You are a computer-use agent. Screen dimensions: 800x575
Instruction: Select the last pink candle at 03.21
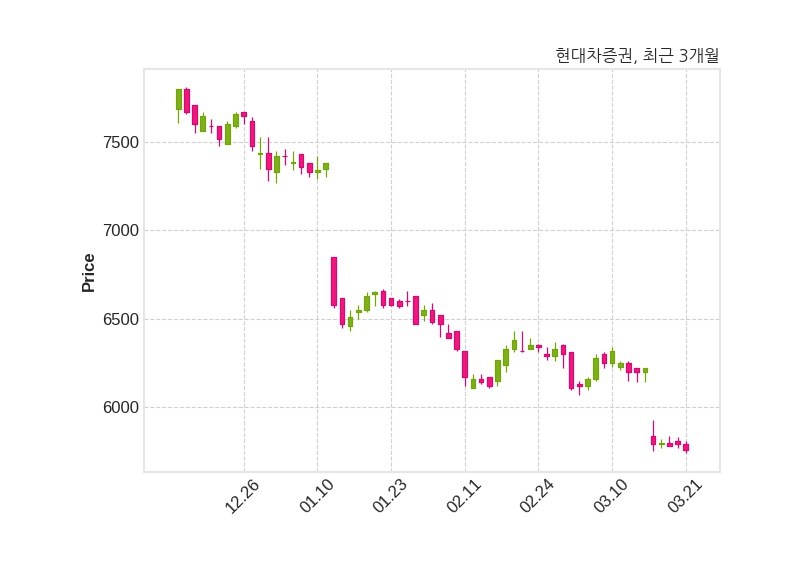[686, 447]
